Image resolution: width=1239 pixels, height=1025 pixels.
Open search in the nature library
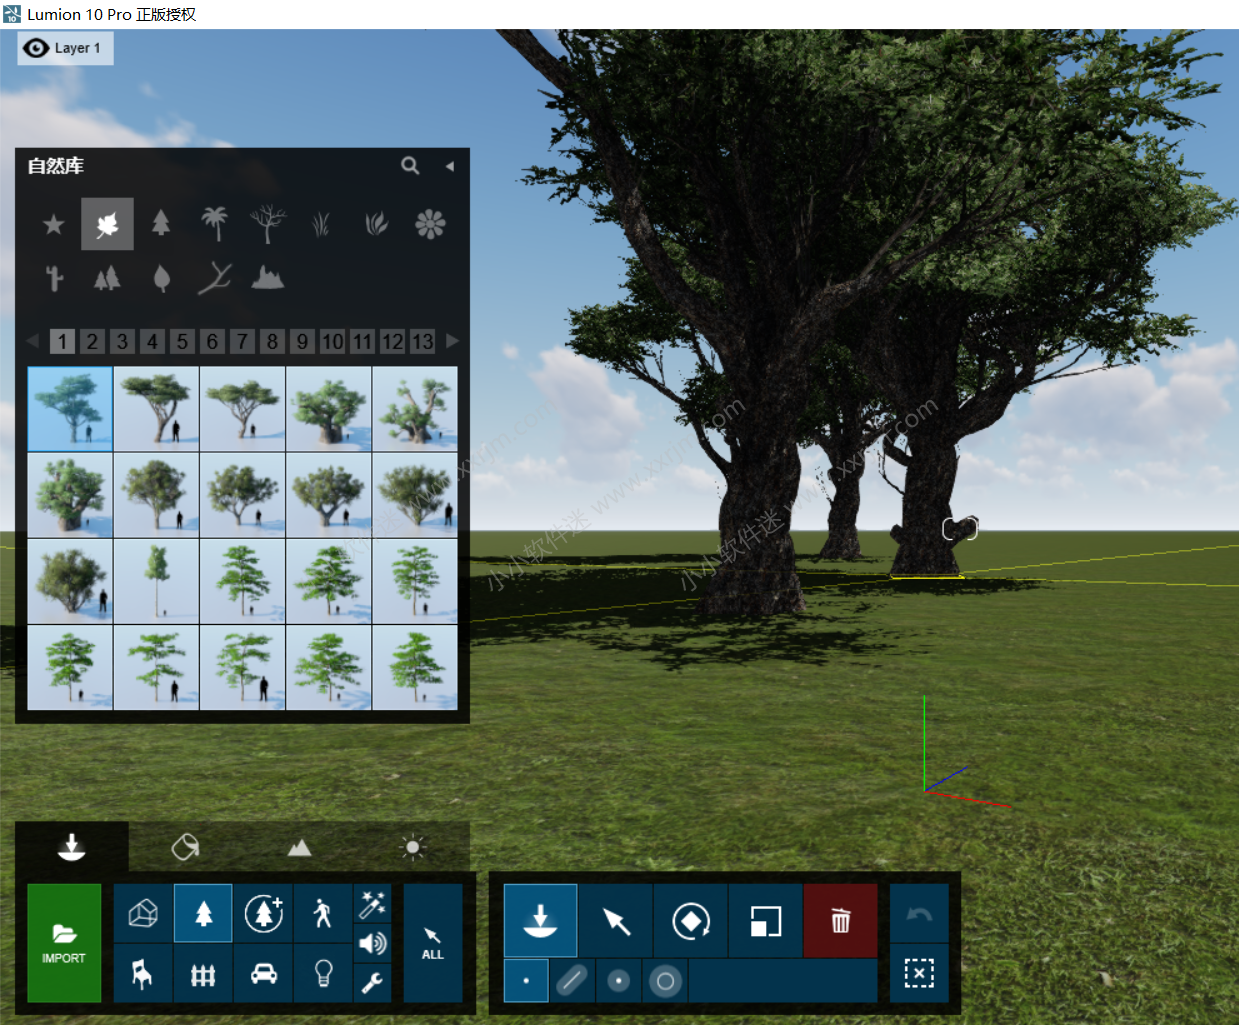[410, 166]
